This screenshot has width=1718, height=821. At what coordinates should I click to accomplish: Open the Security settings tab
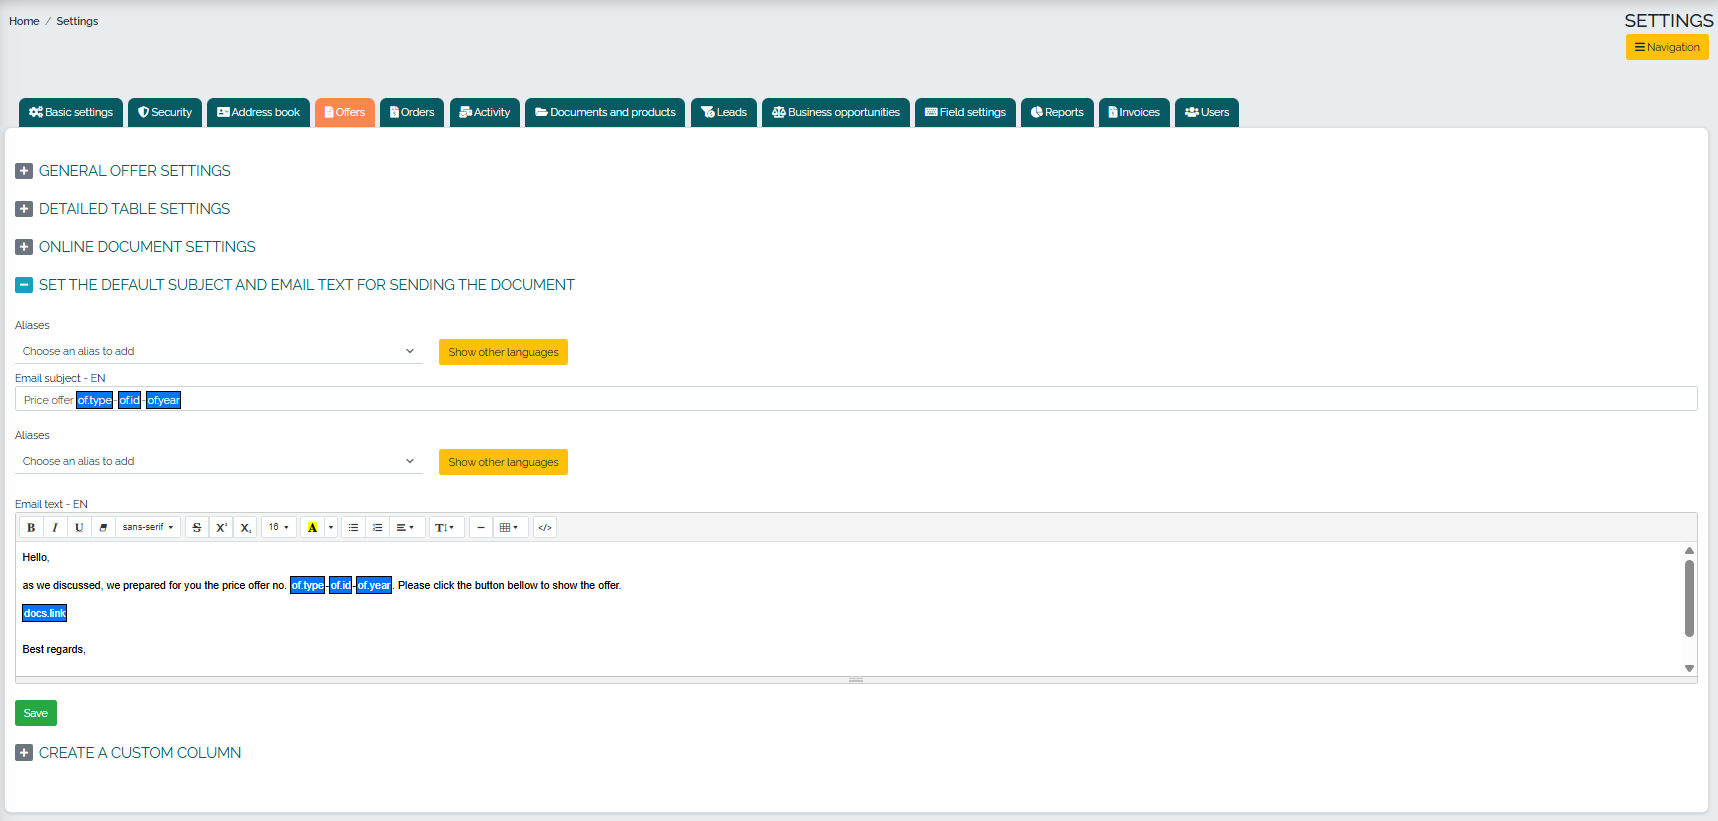[165, 112]
